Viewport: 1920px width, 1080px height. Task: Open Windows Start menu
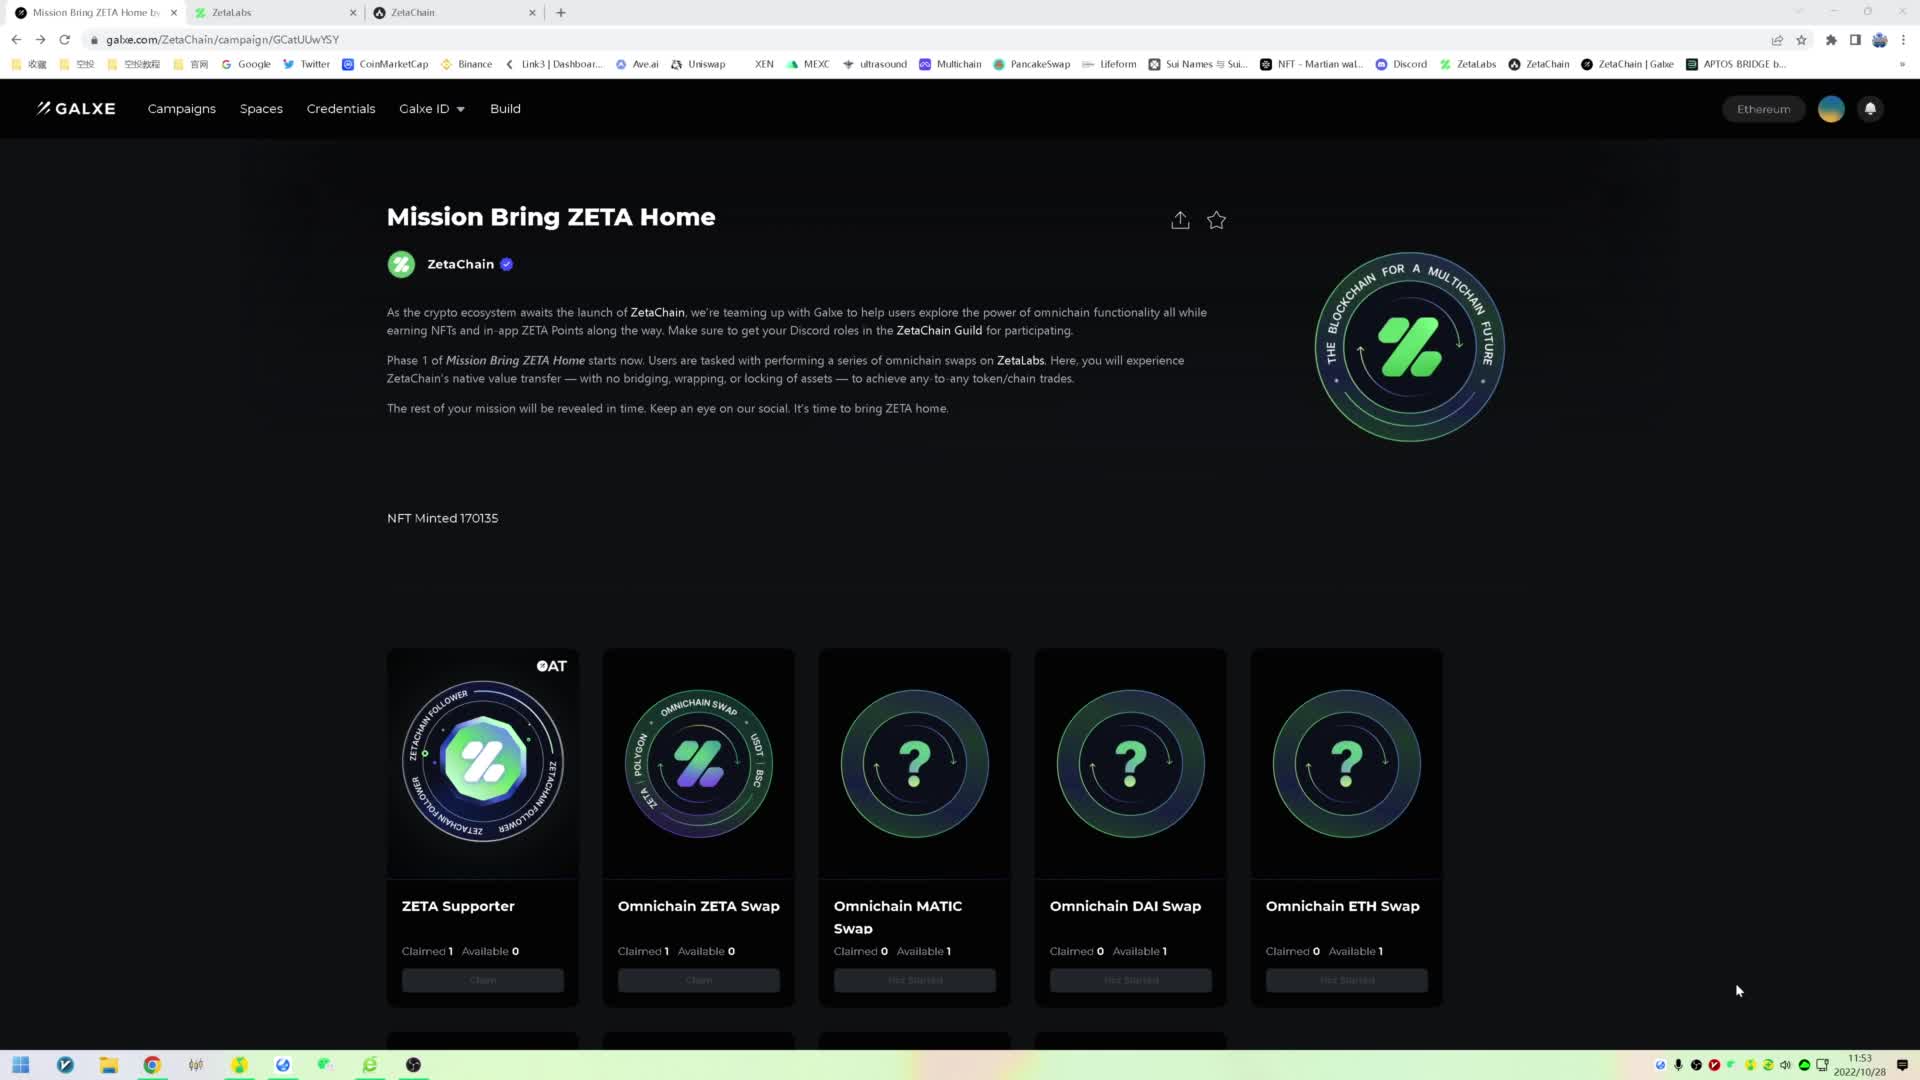tap(21, 1065)
